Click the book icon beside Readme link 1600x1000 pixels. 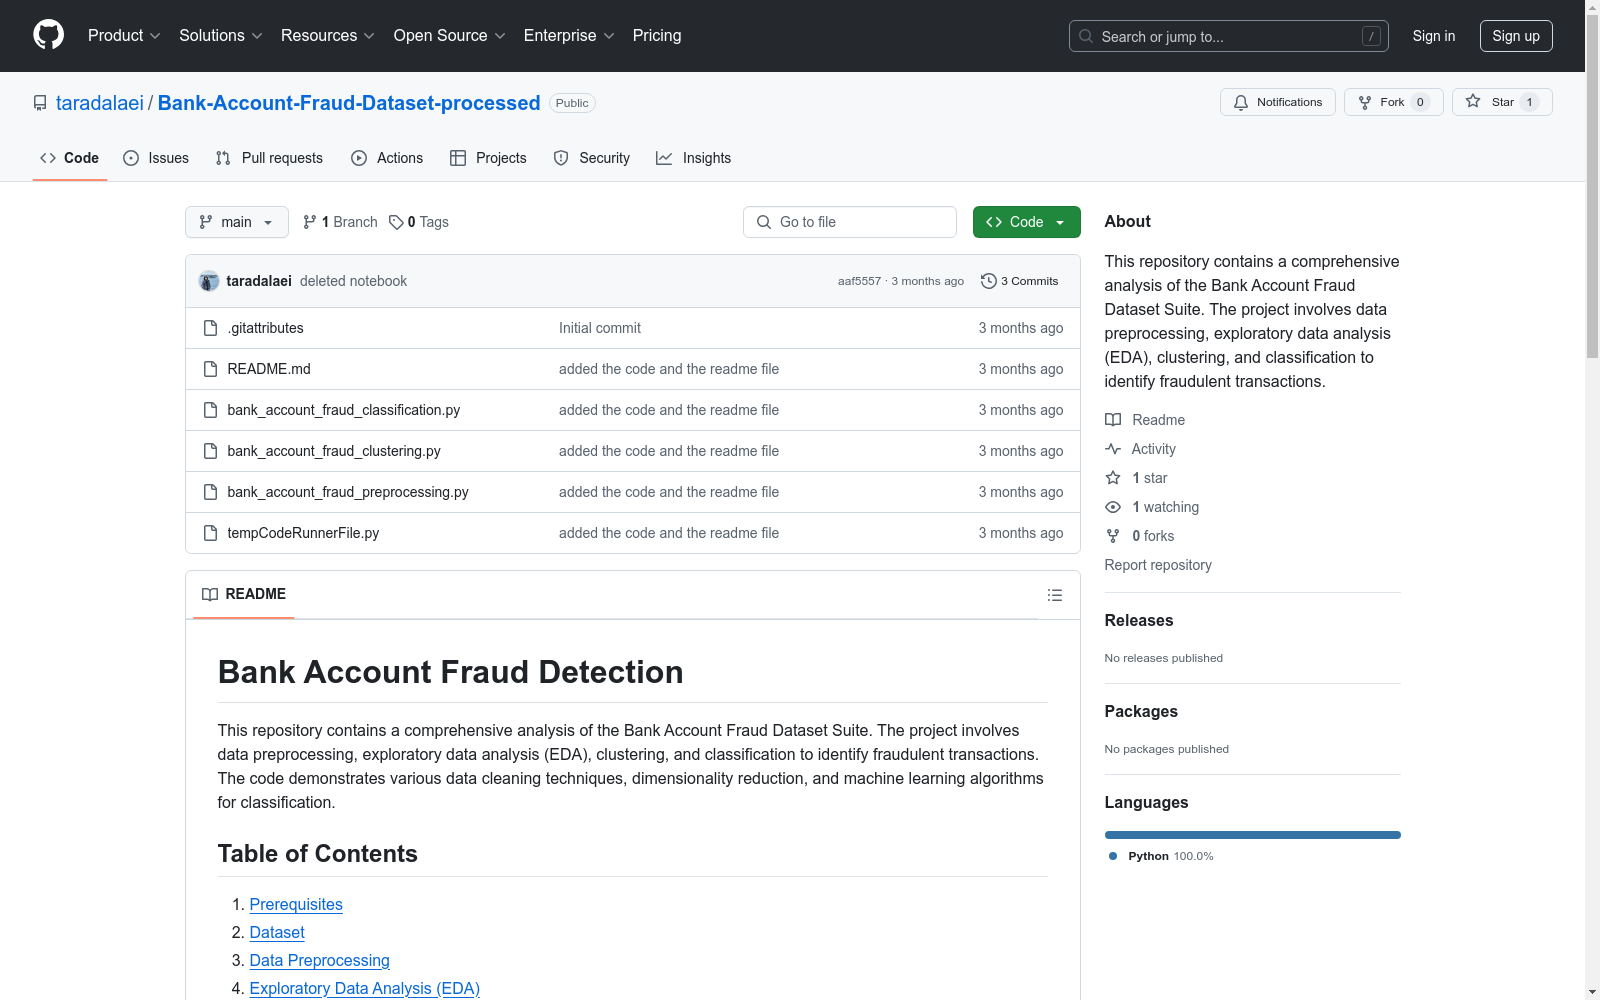tap(1113, 420)
